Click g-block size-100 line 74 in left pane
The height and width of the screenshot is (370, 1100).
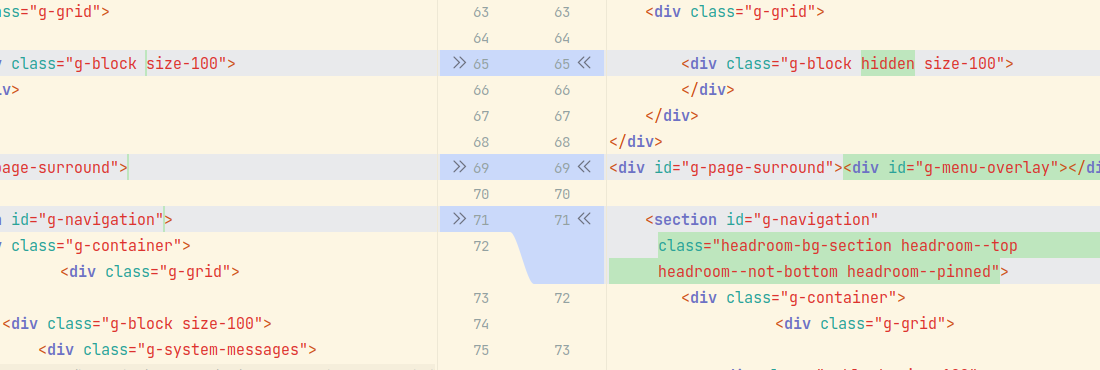(138, 324)
